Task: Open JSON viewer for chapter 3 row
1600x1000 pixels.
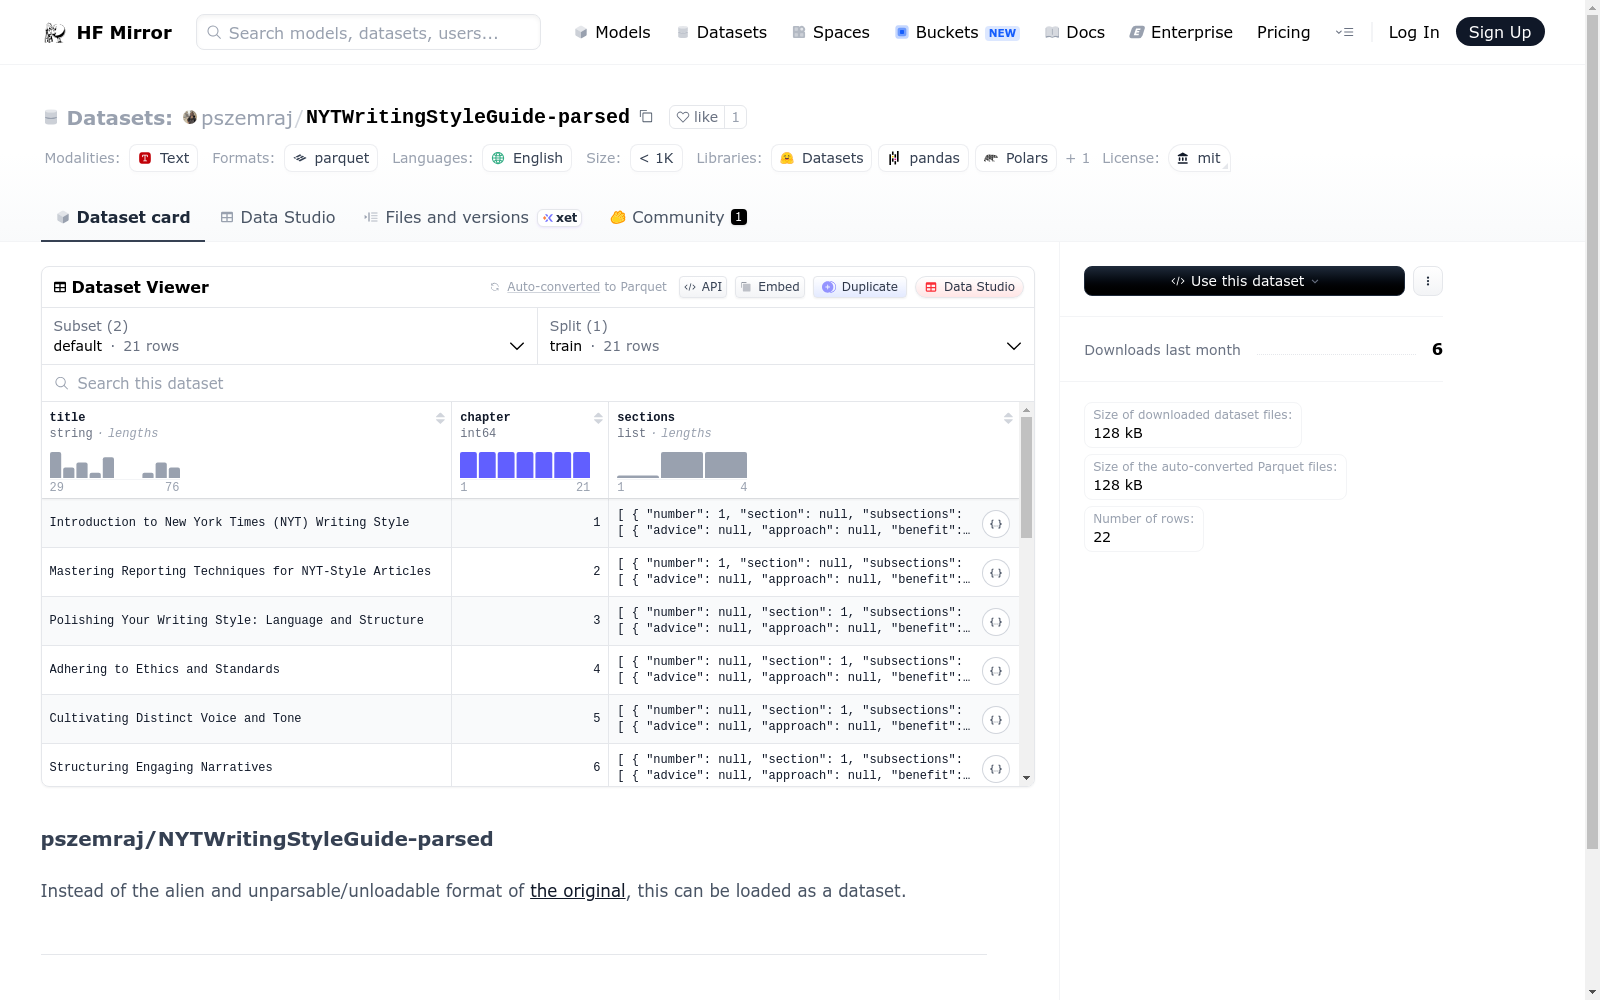Action: (996, 622)
